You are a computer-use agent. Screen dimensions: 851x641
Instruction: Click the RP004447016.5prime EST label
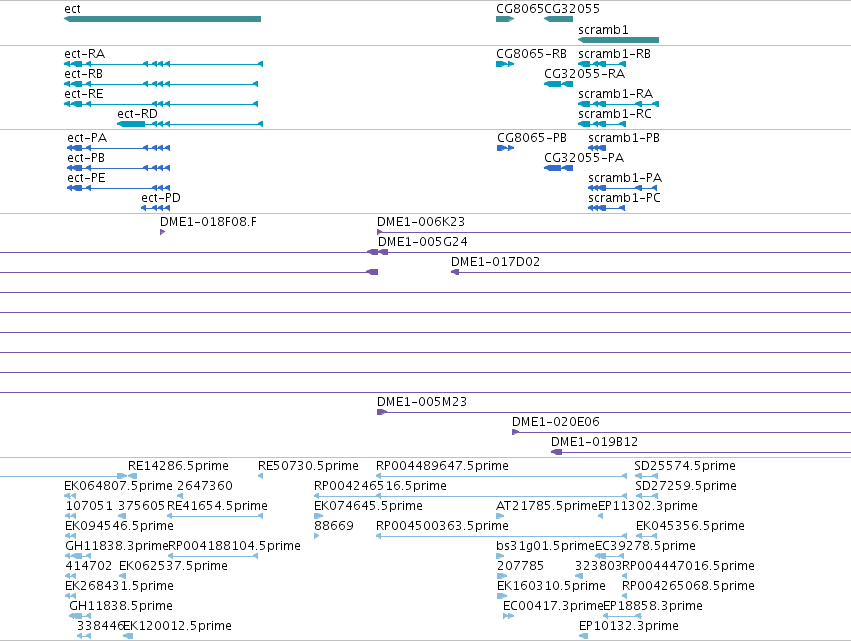(x=688, y=567)
